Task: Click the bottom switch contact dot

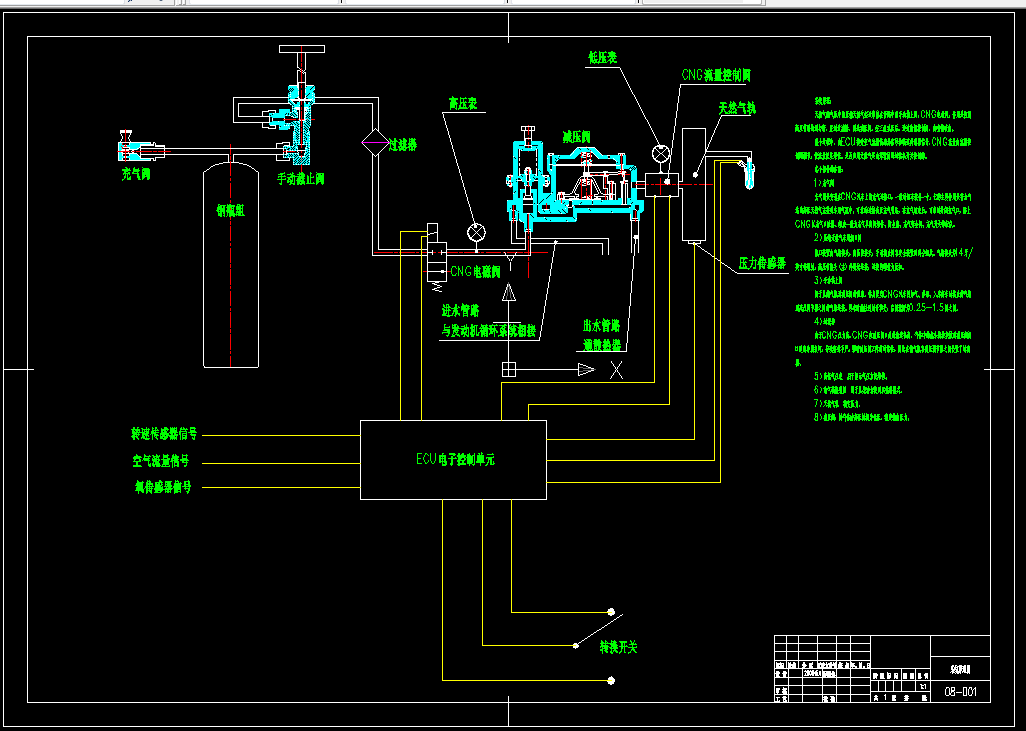Action: click(x=611, y=681)
